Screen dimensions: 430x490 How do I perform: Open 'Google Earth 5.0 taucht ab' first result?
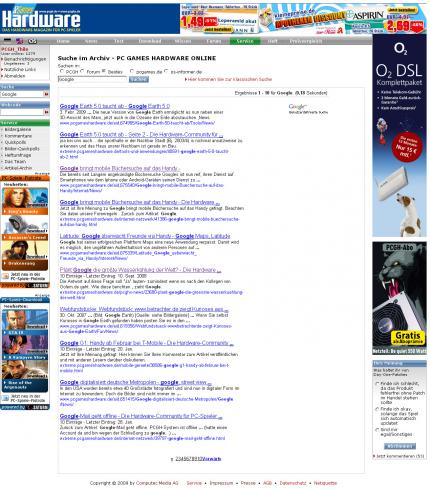click(x=115, y=106)
